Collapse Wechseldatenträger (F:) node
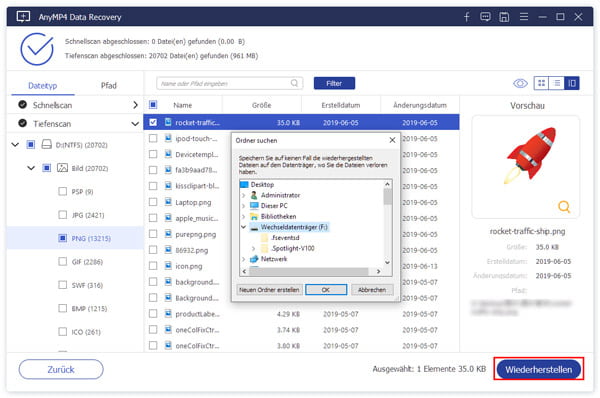The height and width of the screenshot is (398, 600). tap(244, 227)
